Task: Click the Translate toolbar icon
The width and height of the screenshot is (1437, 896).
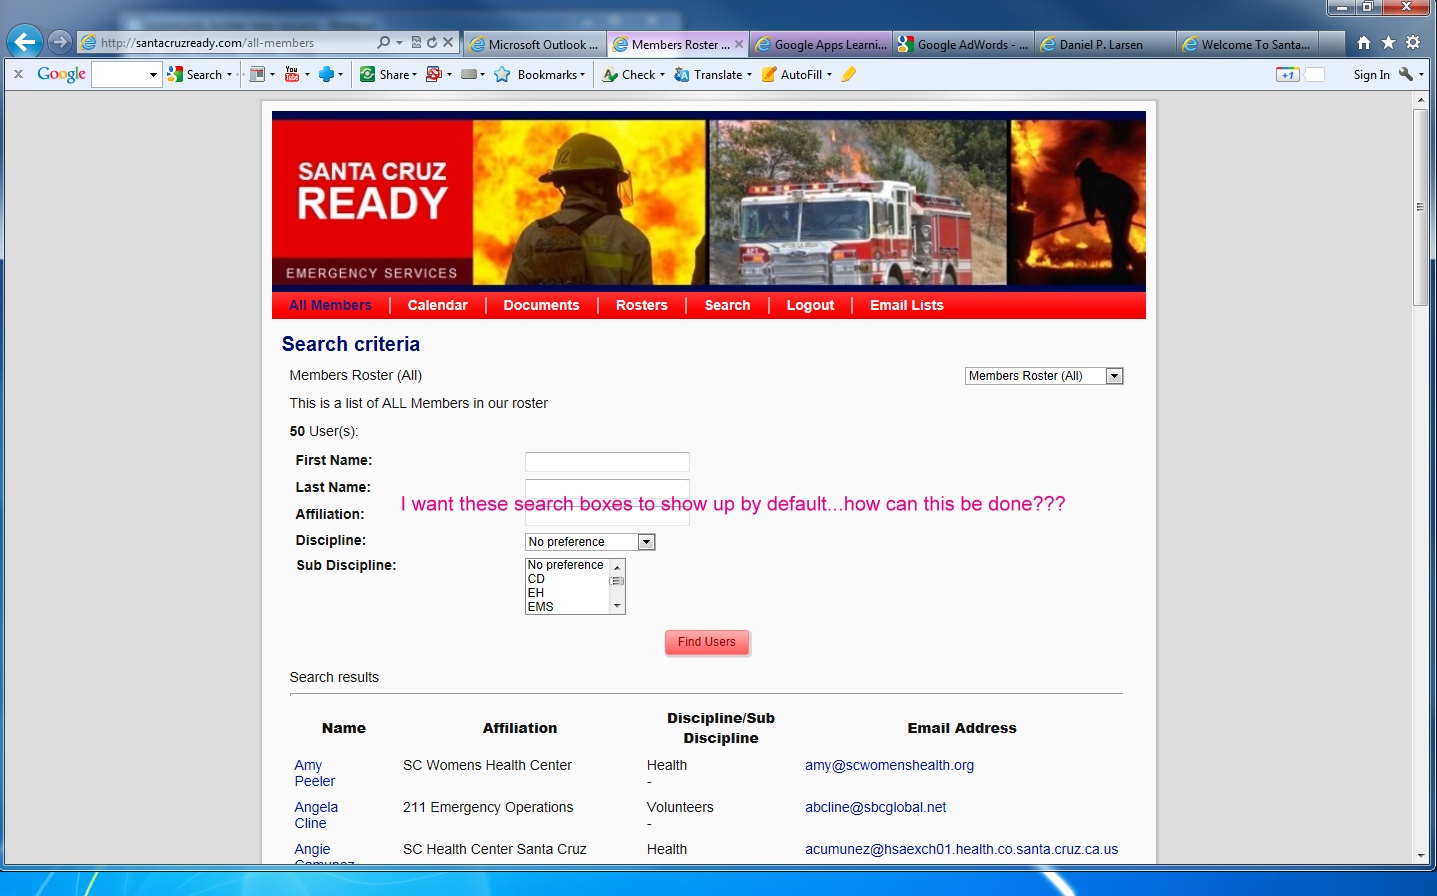Action: click(682, 74)
